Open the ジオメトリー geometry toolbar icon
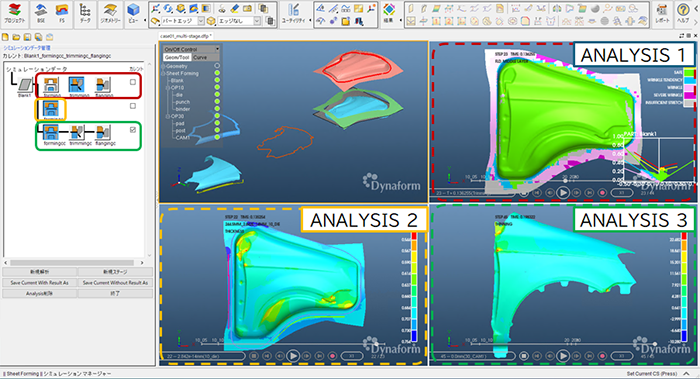 [110, 13]
